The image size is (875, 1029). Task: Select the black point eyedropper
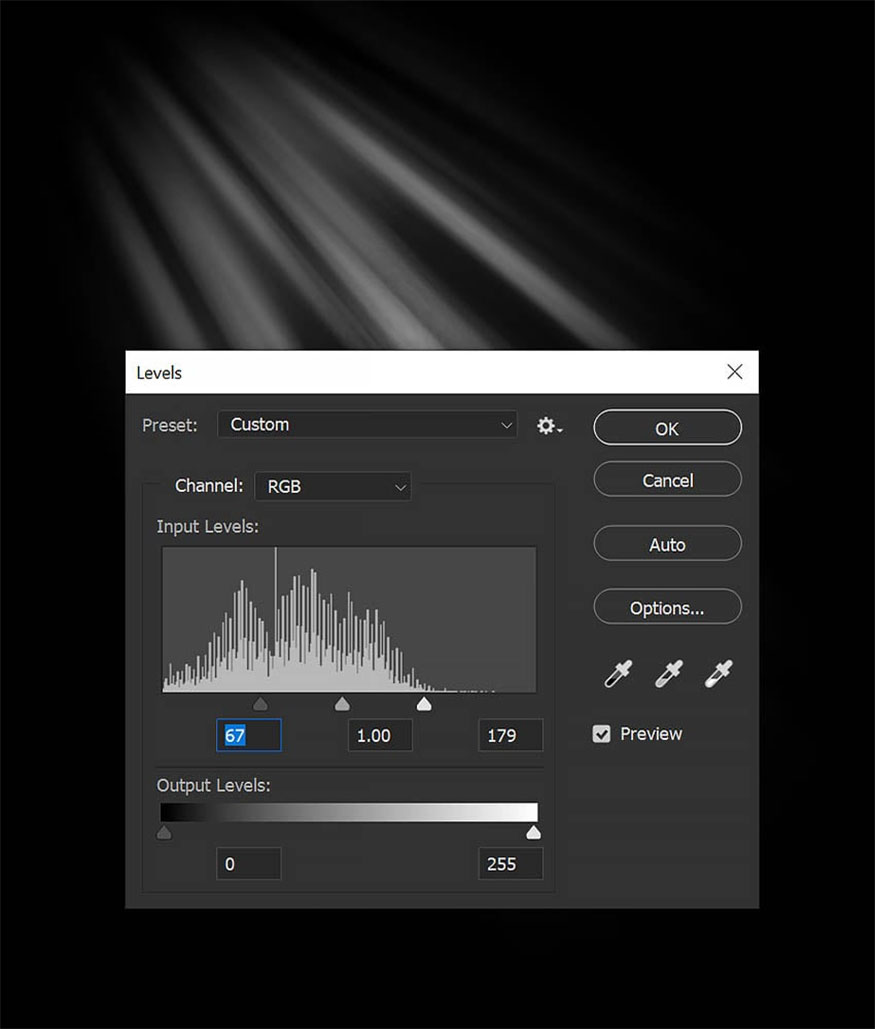pyautogui.click(x=618, y=675)
